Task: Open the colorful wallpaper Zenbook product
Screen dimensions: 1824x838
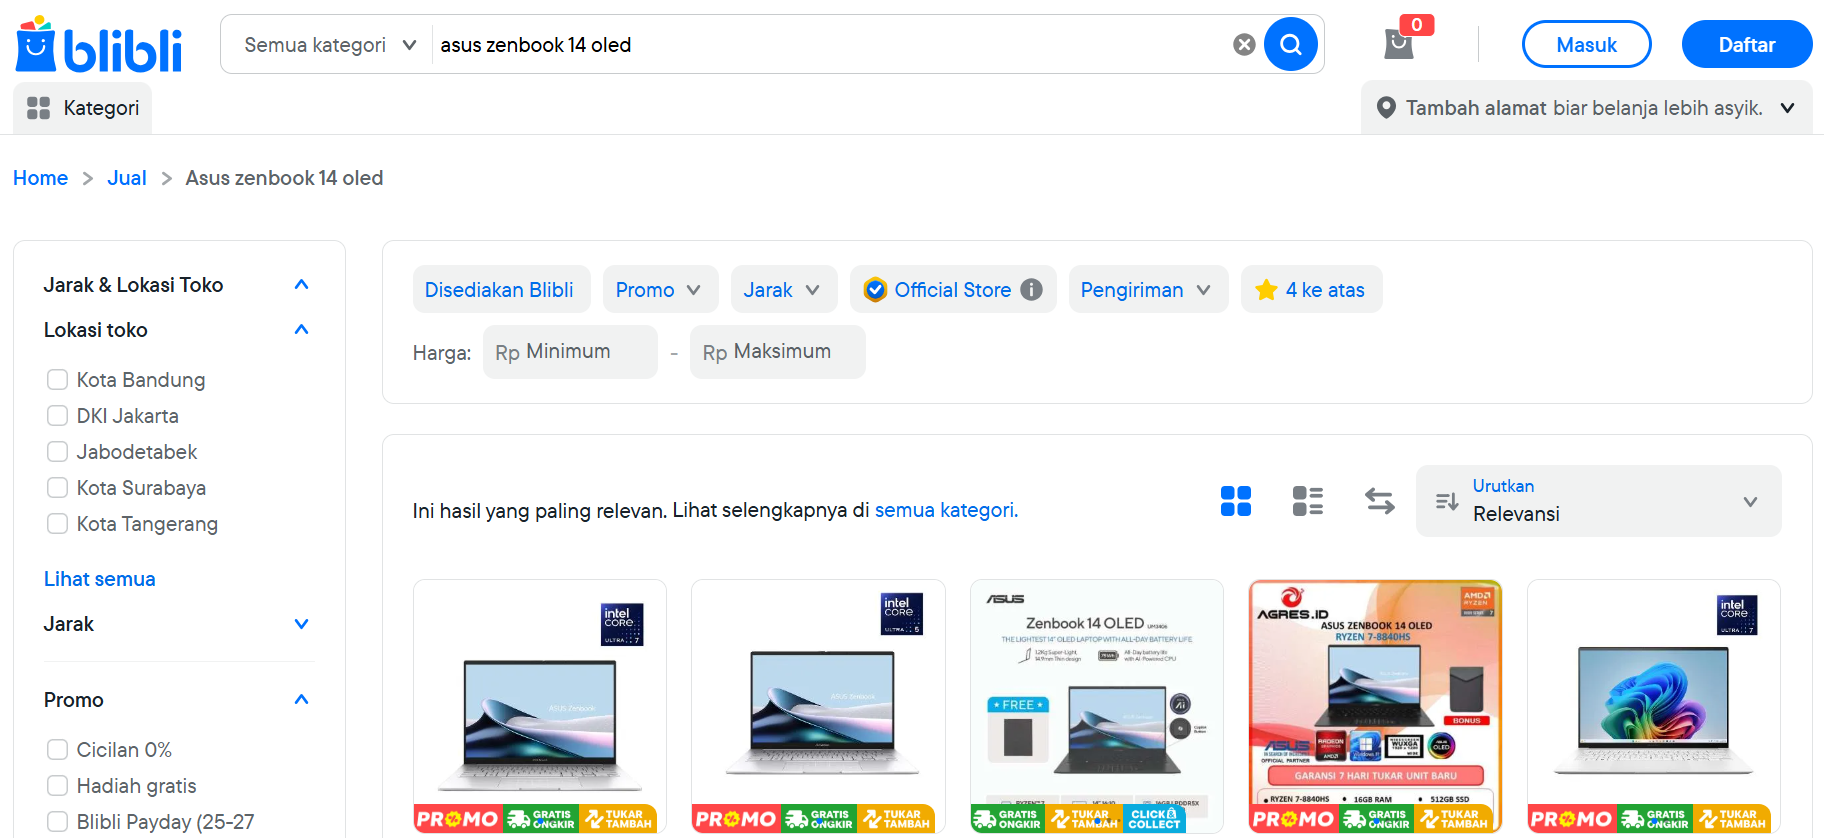Action: [x=1654, y=706]
